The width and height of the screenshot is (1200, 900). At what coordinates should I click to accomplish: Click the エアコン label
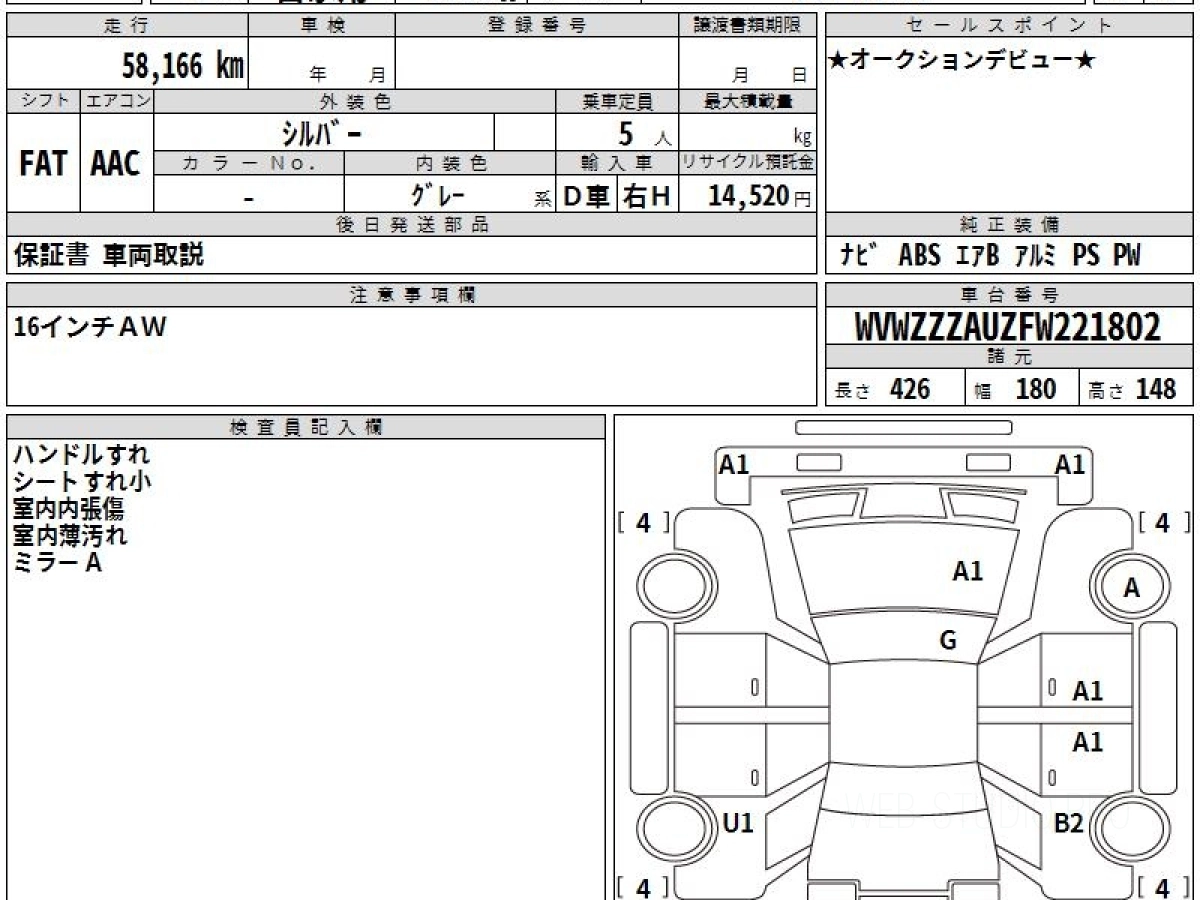(118, 101)
